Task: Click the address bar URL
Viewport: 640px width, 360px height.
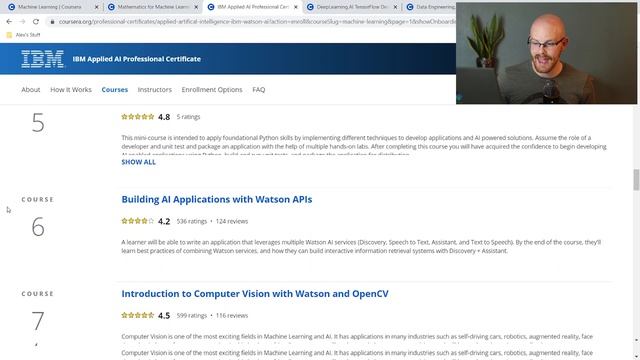Action: (257, 22)
